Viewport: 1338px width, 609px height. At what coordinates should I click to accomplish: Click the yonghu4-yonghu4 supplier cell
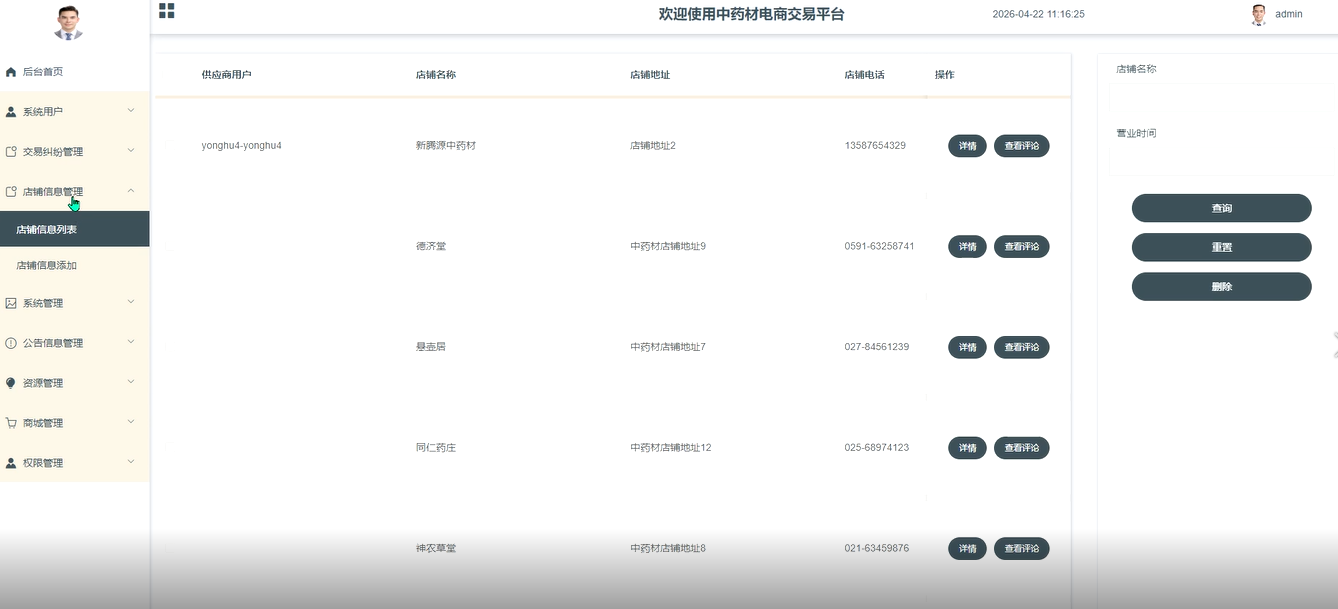point(241,146)
